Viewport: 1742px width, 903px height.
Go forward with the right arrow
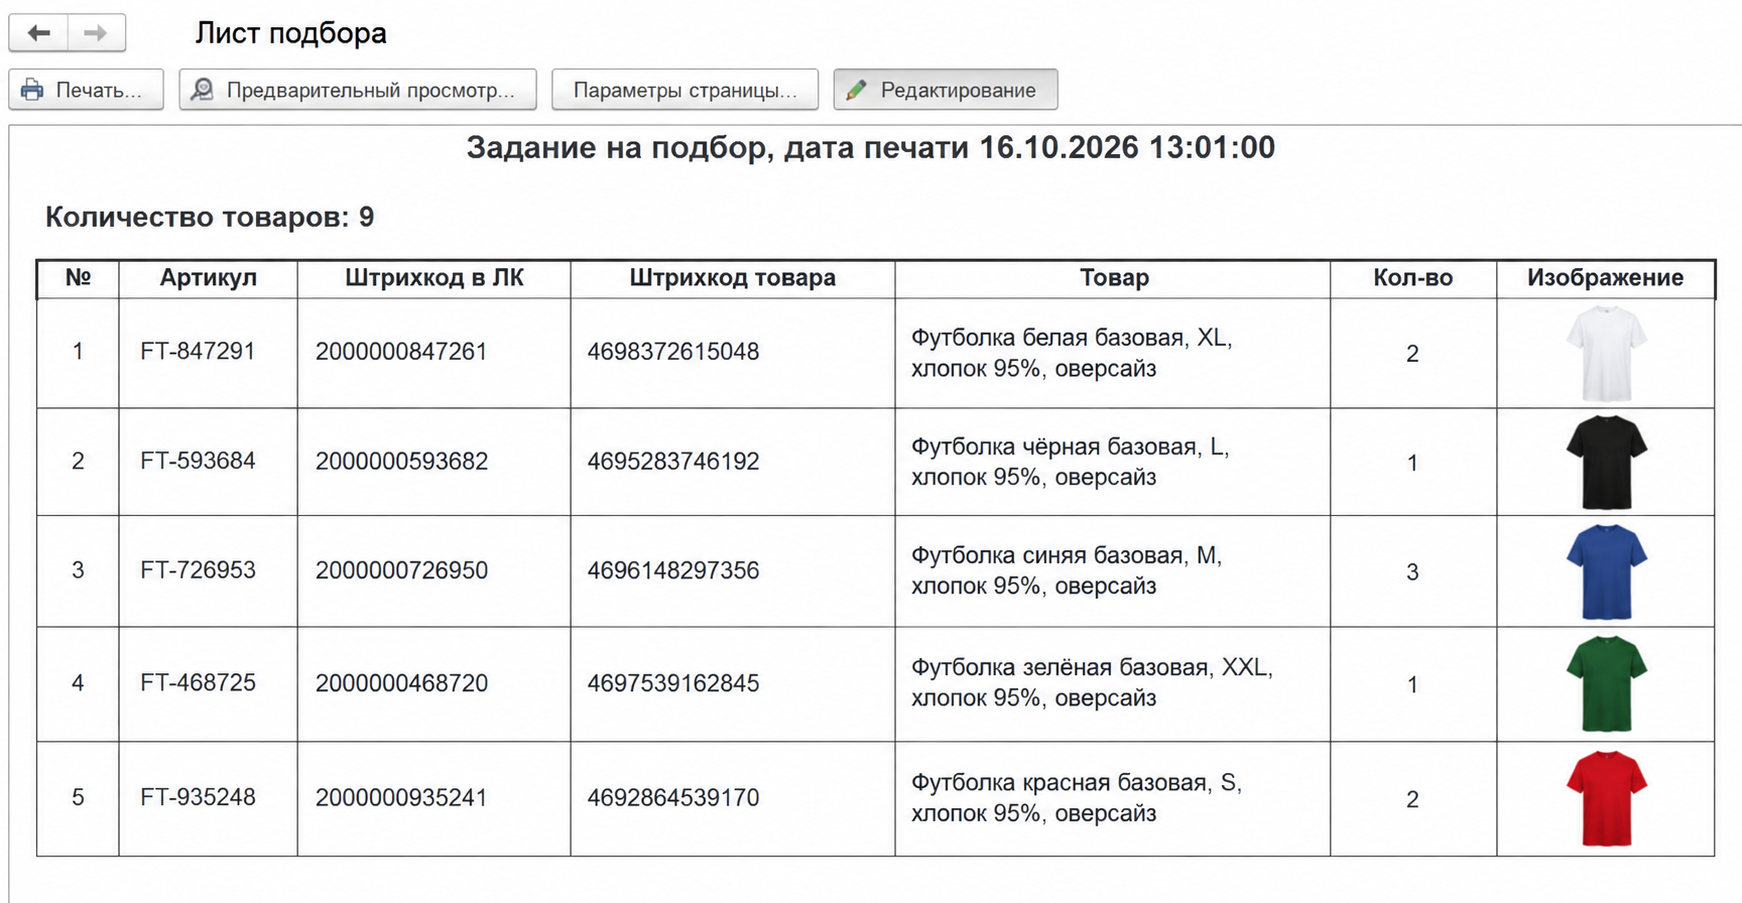(96, 33)
